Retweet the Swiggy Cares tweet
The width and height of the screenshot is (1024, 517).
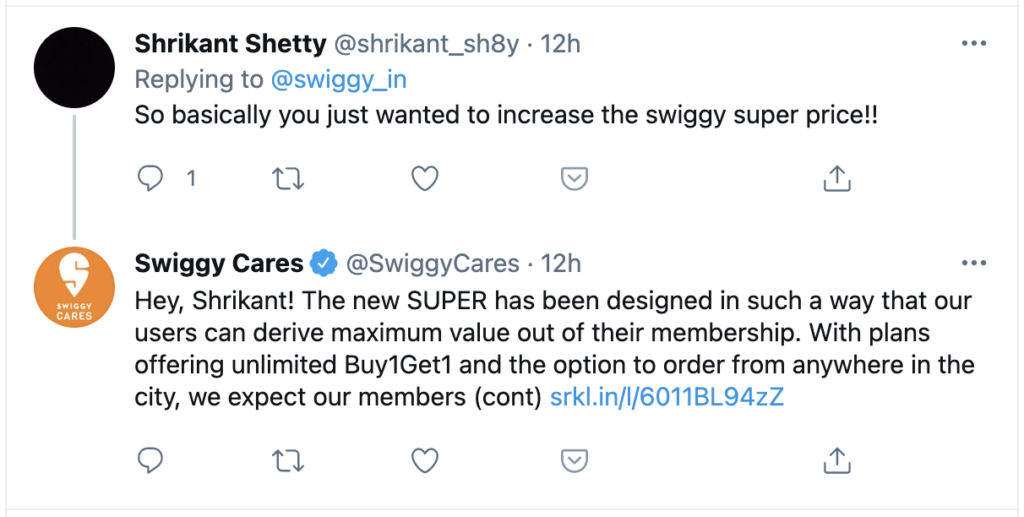point(287,460)
